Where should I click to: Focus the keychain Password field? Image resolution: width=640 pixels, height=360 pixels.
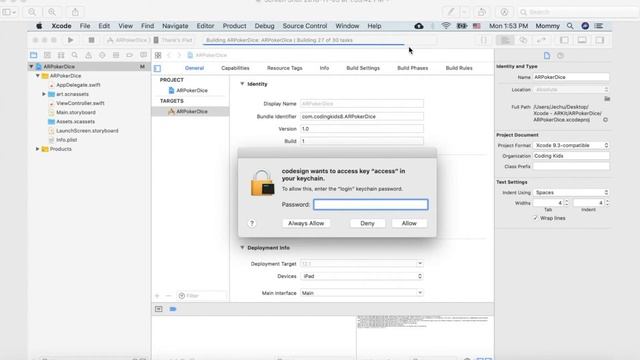pos(371,204)
